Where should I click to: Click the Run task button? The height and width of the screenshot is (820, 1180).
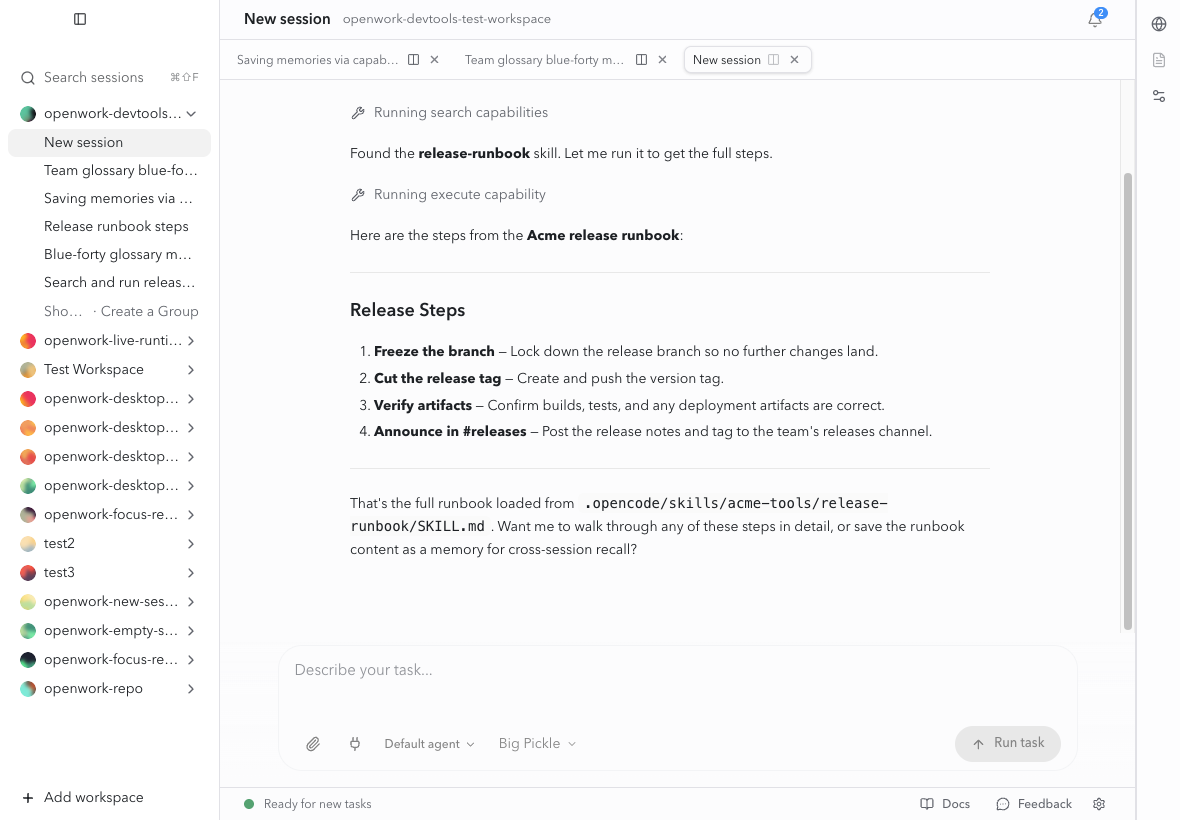[x=1008, y=744]
